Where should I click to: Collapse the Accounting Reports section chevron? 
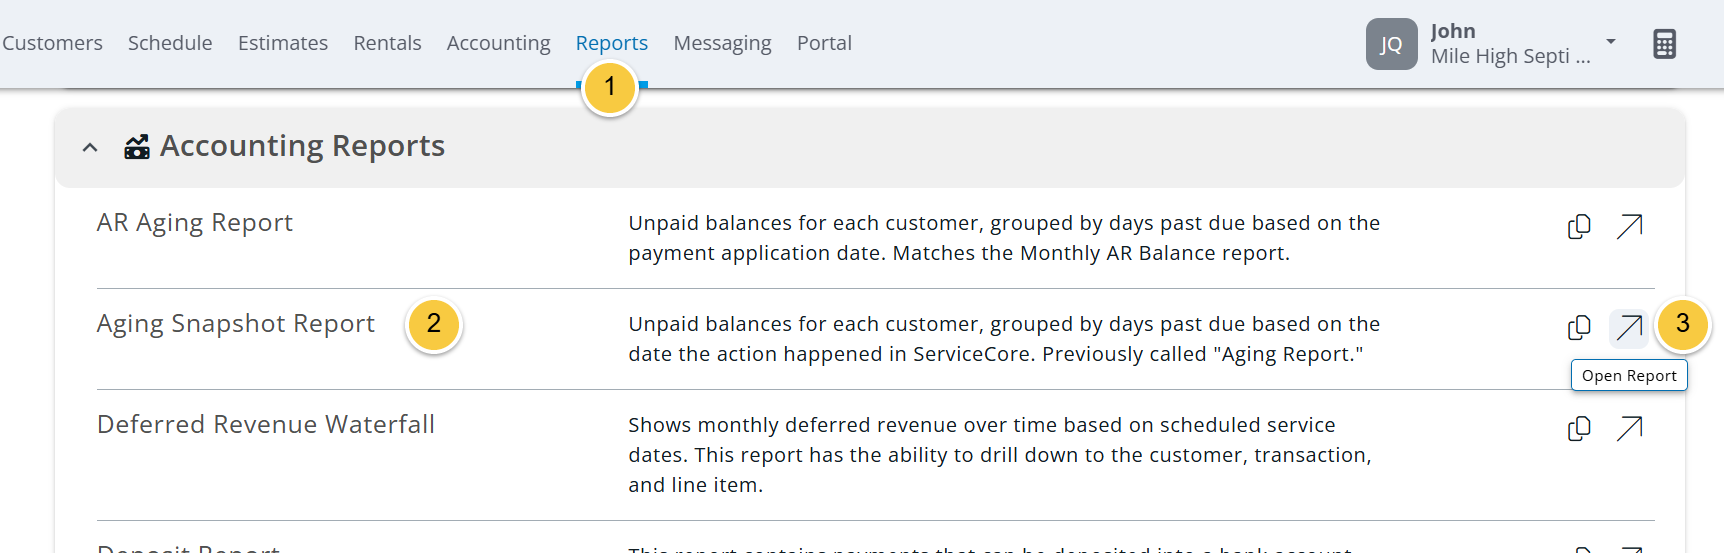(x=90, y=148)
